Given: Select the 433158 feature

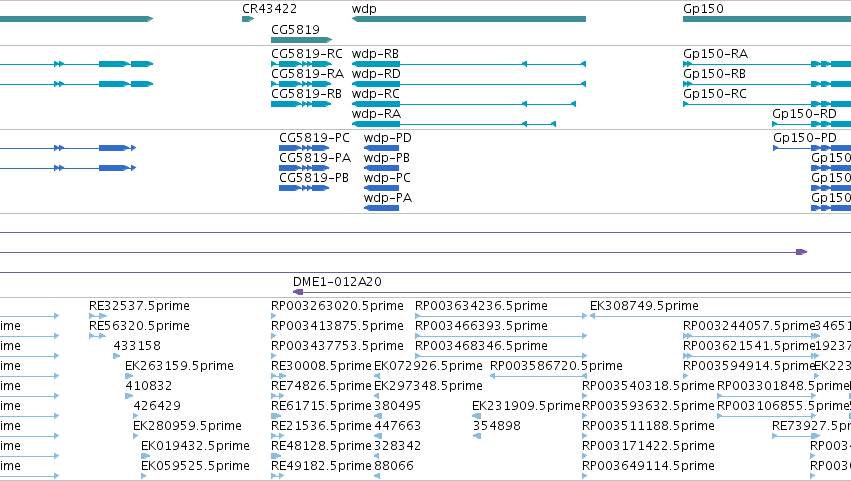Looking at the screenshot, I should (x=116, y=356).
